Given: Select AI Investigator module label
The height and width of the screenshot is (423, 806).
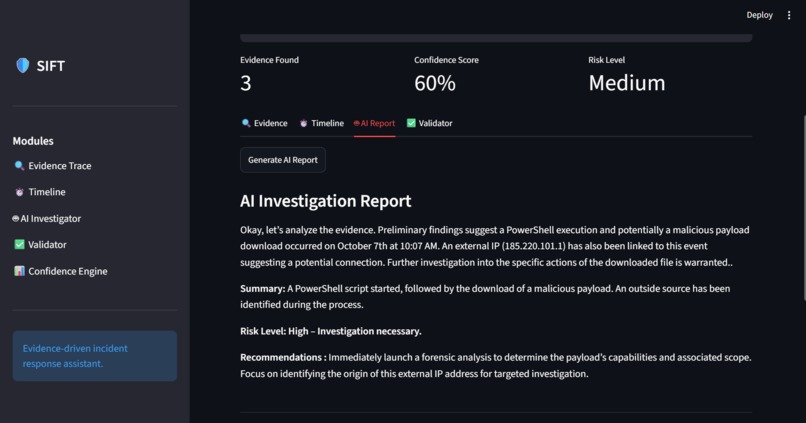Looking at the screenshot, I should (x=50, y=218).
